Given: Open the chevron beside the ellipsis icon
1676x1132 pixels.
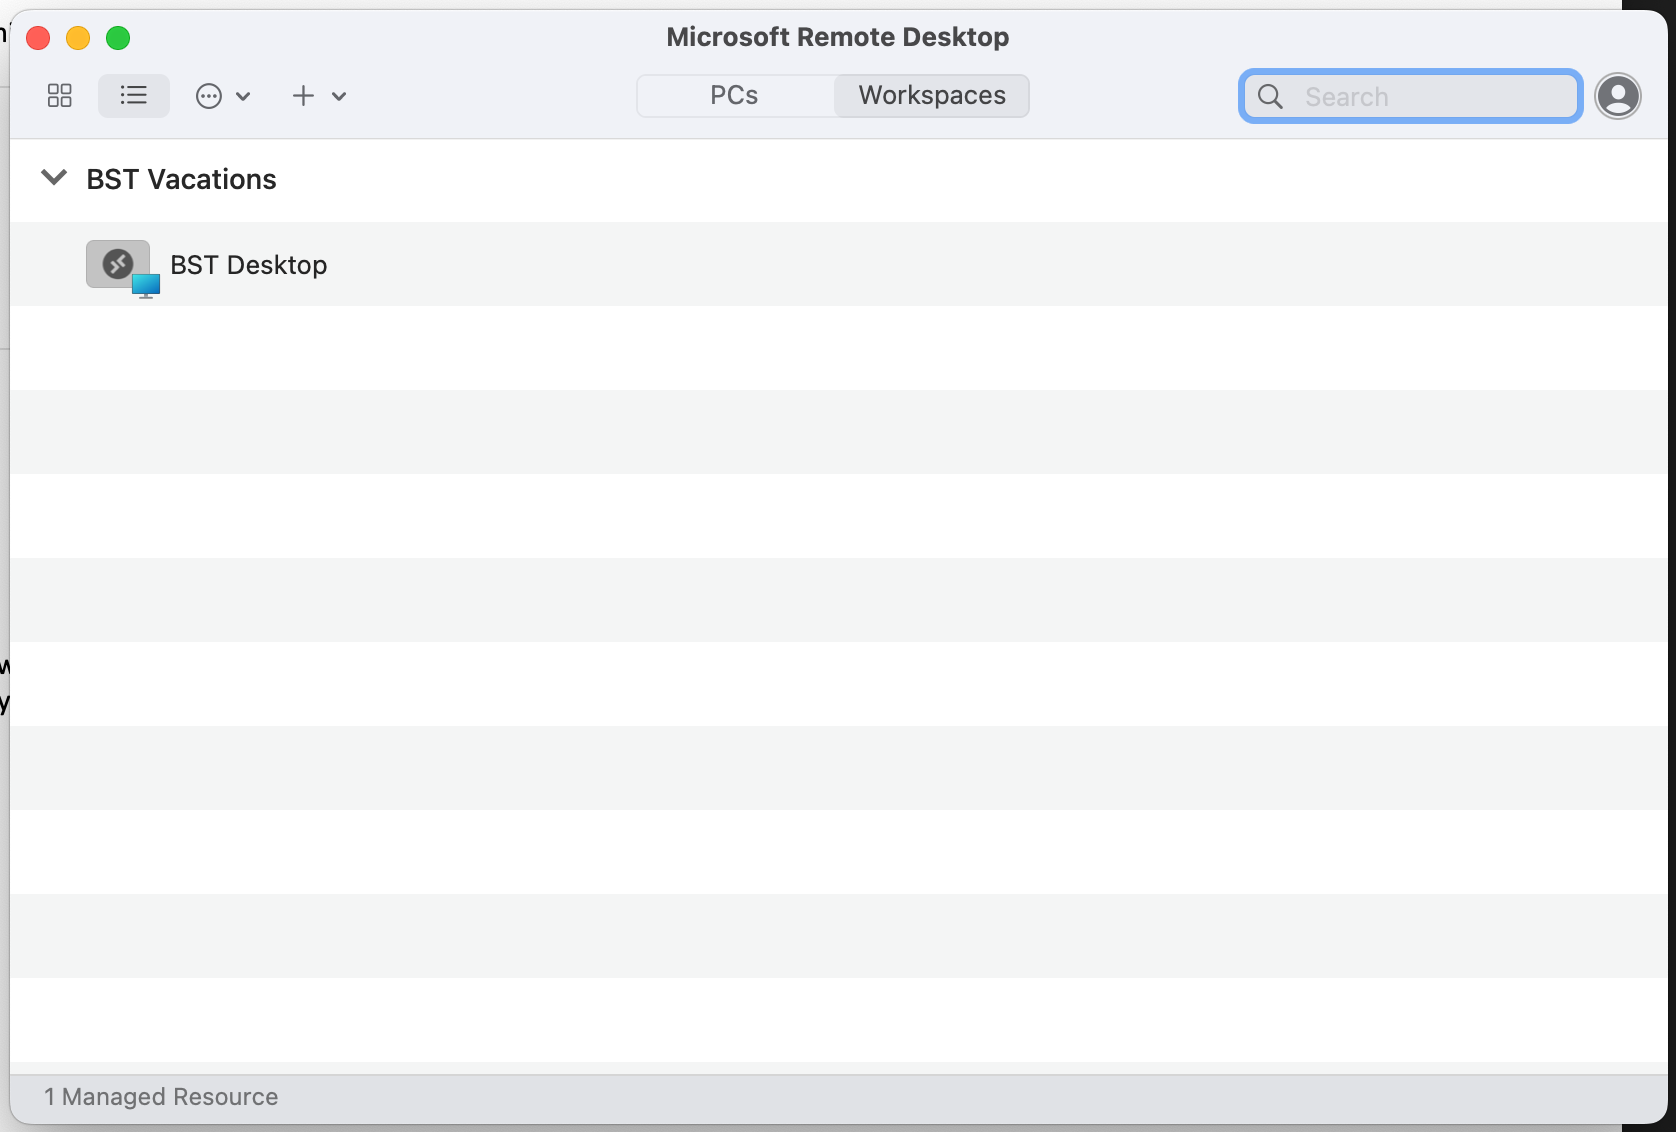Looking at the screenshot, I should pyautogui.click(x=243, y=96).
